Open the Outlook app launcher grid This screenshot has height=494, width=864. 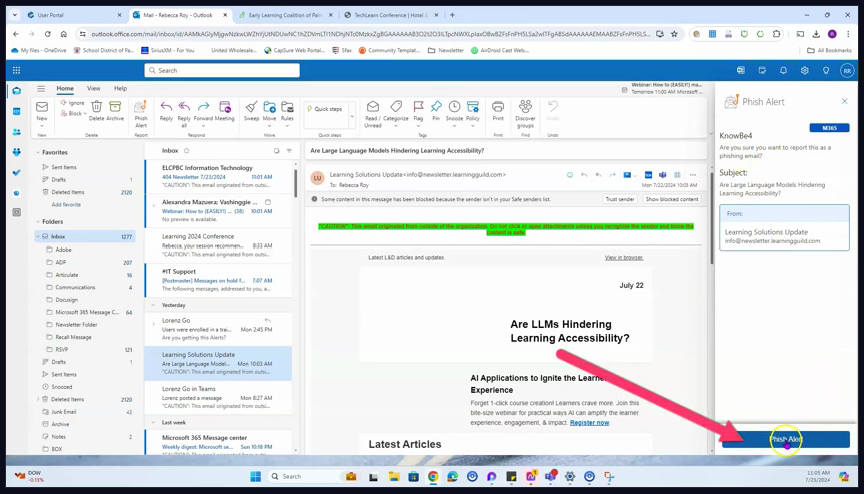pyautogui.click(x=17, y=70)
